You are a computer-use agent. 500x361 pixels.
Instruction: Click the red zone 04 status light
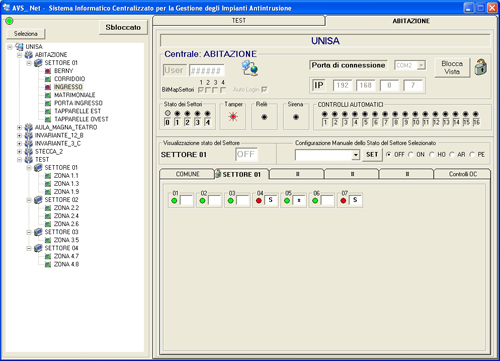(x=259, y=201)
